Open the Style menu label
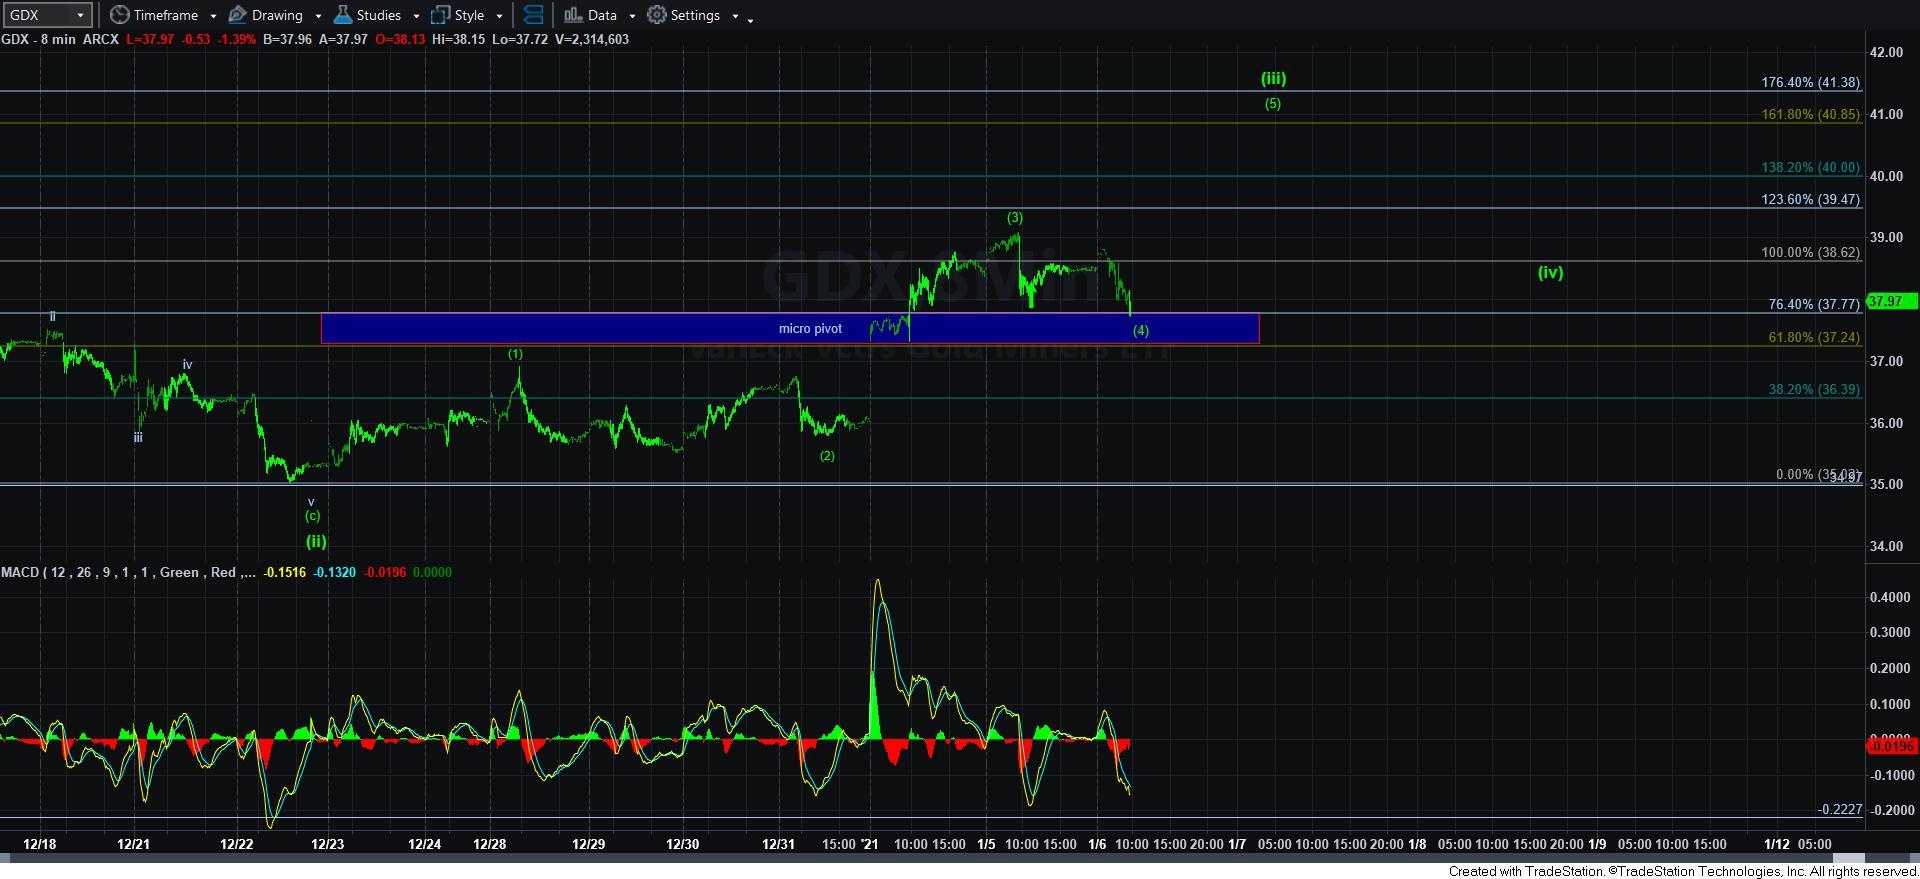Viewport: 1920px width, 879px height. tap(469, 15)
